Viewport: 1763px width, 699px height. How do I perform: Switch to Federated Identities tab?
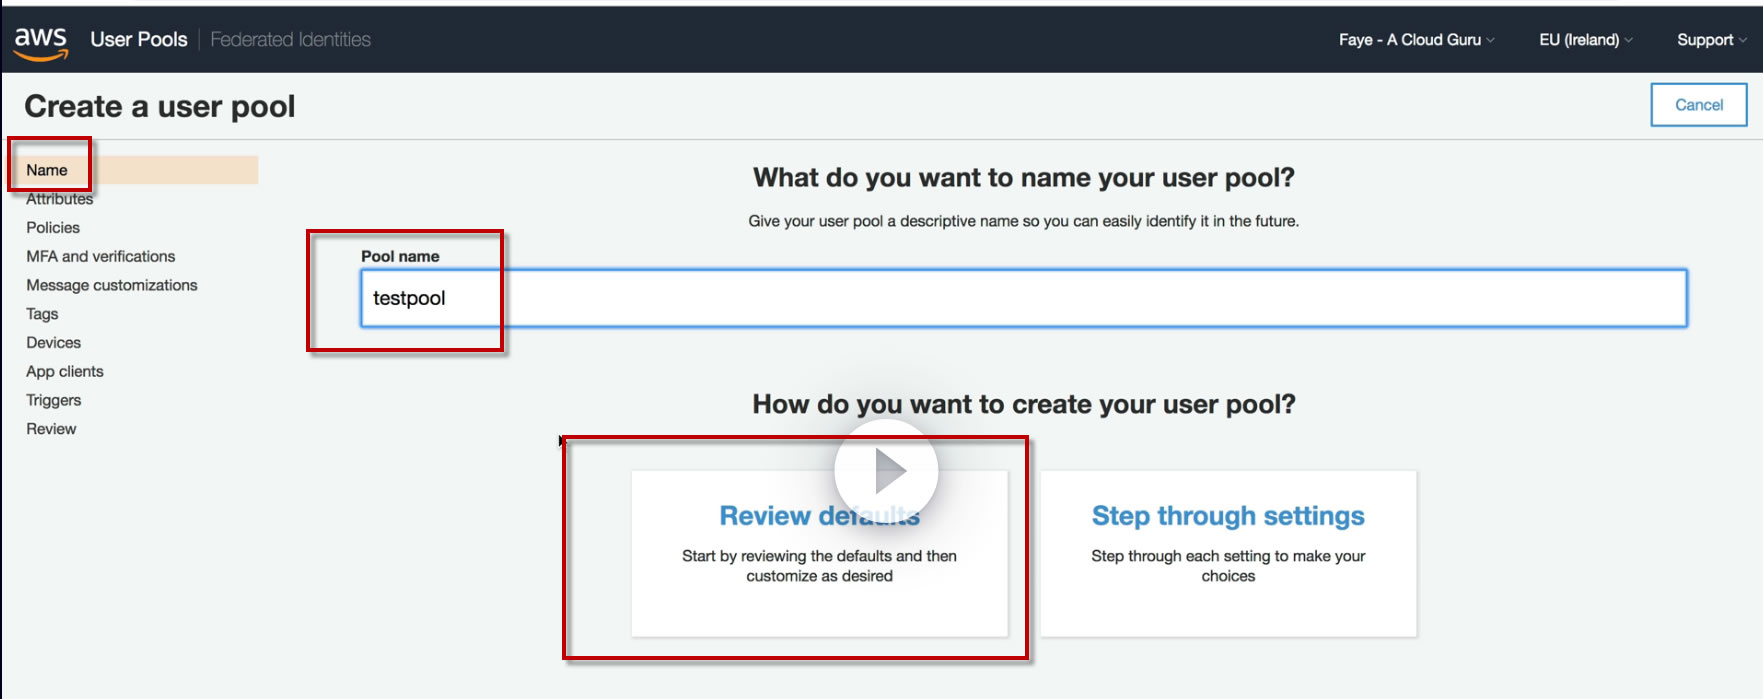pos(290,39)
